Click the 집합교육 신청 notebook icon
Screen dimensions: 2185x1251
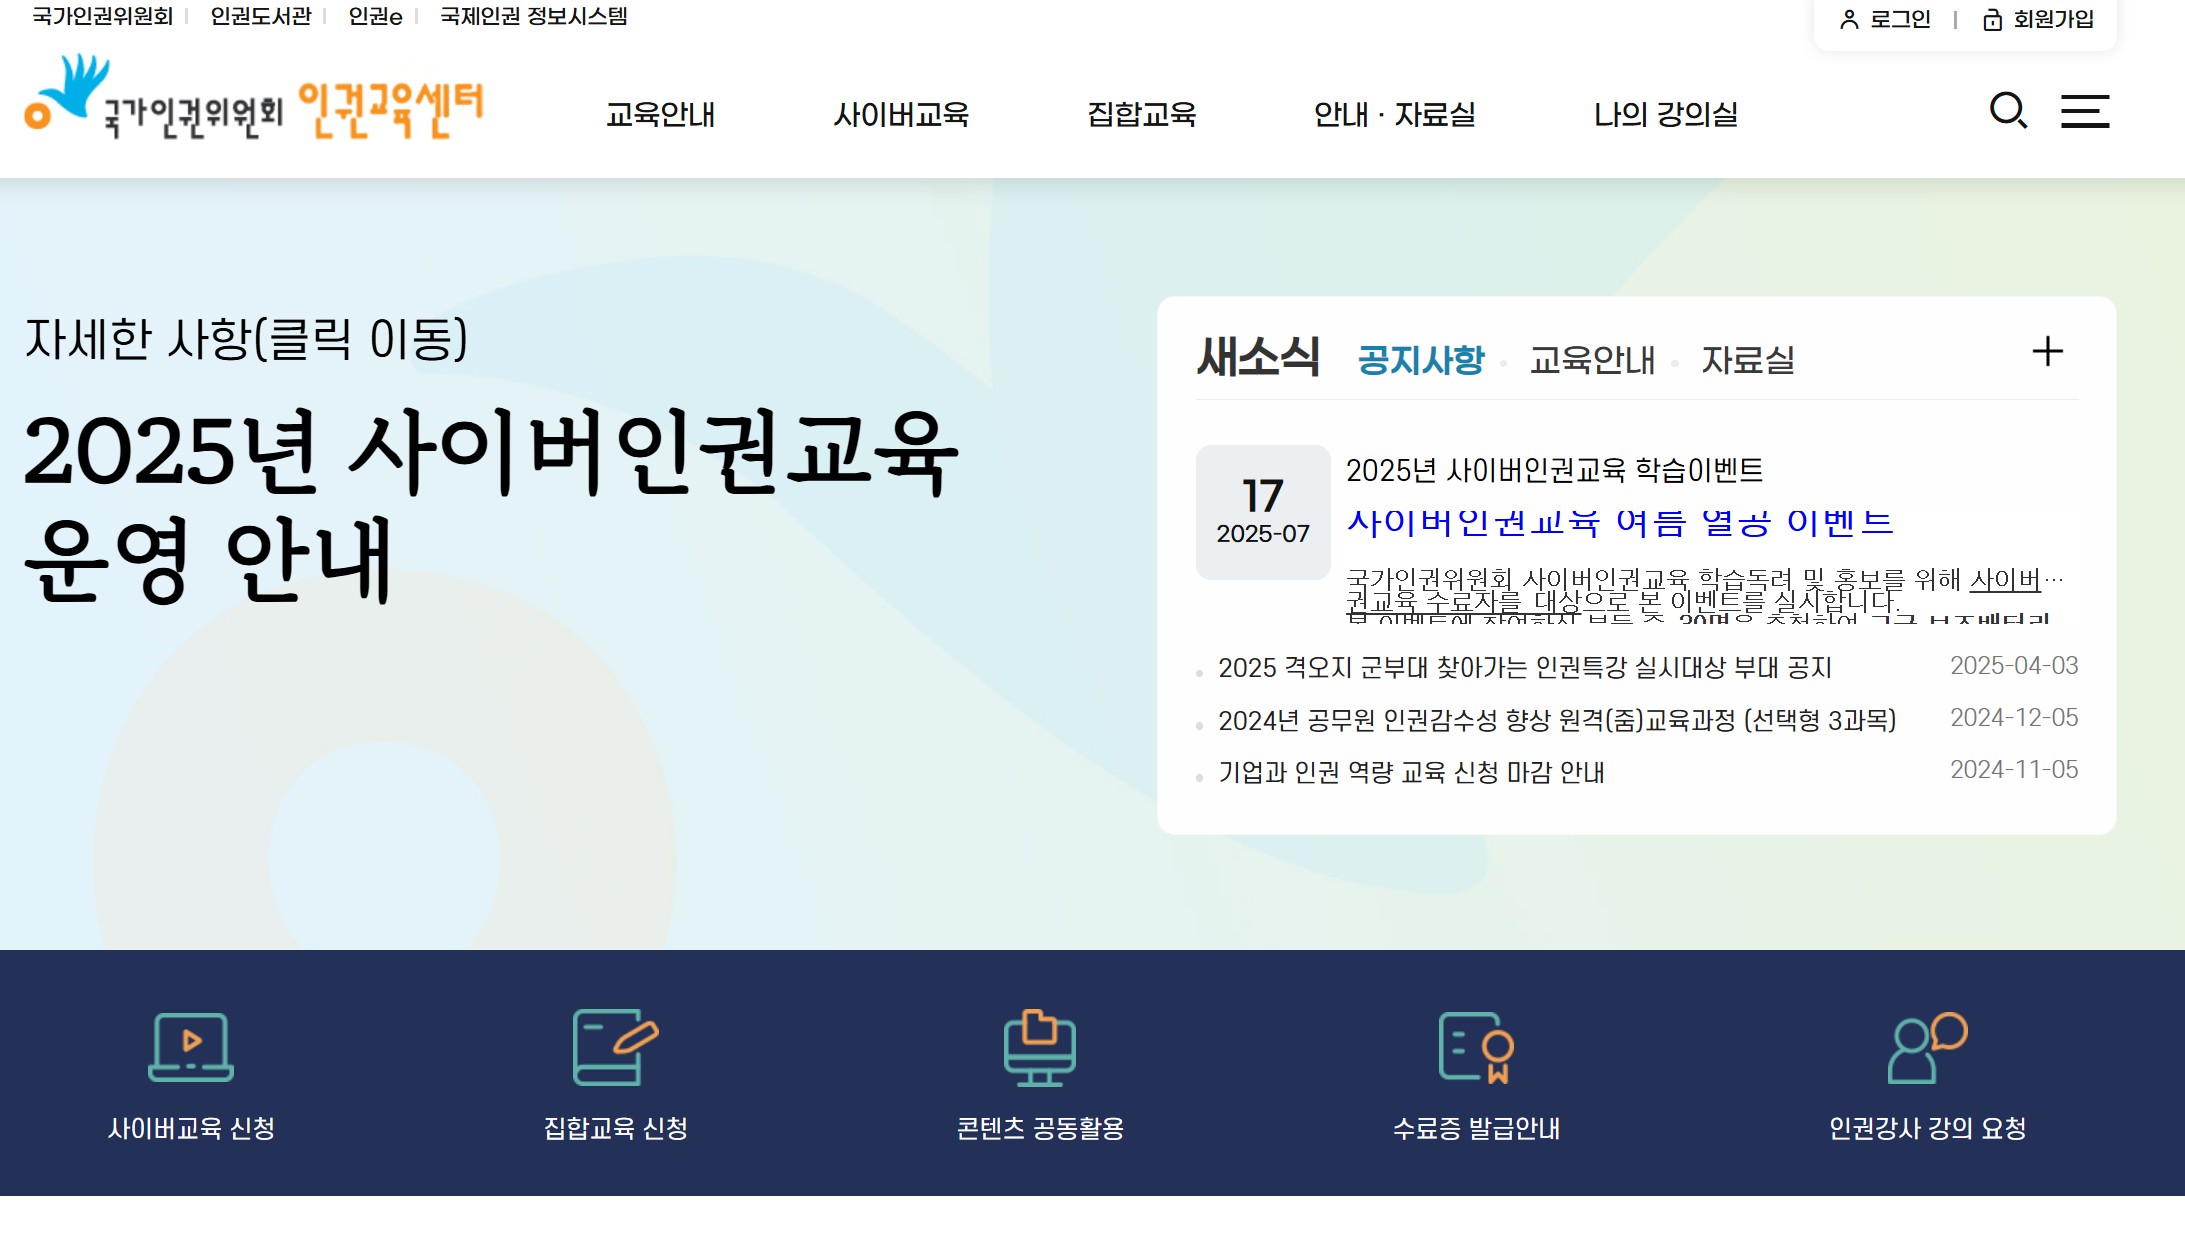click(615, 1047)
